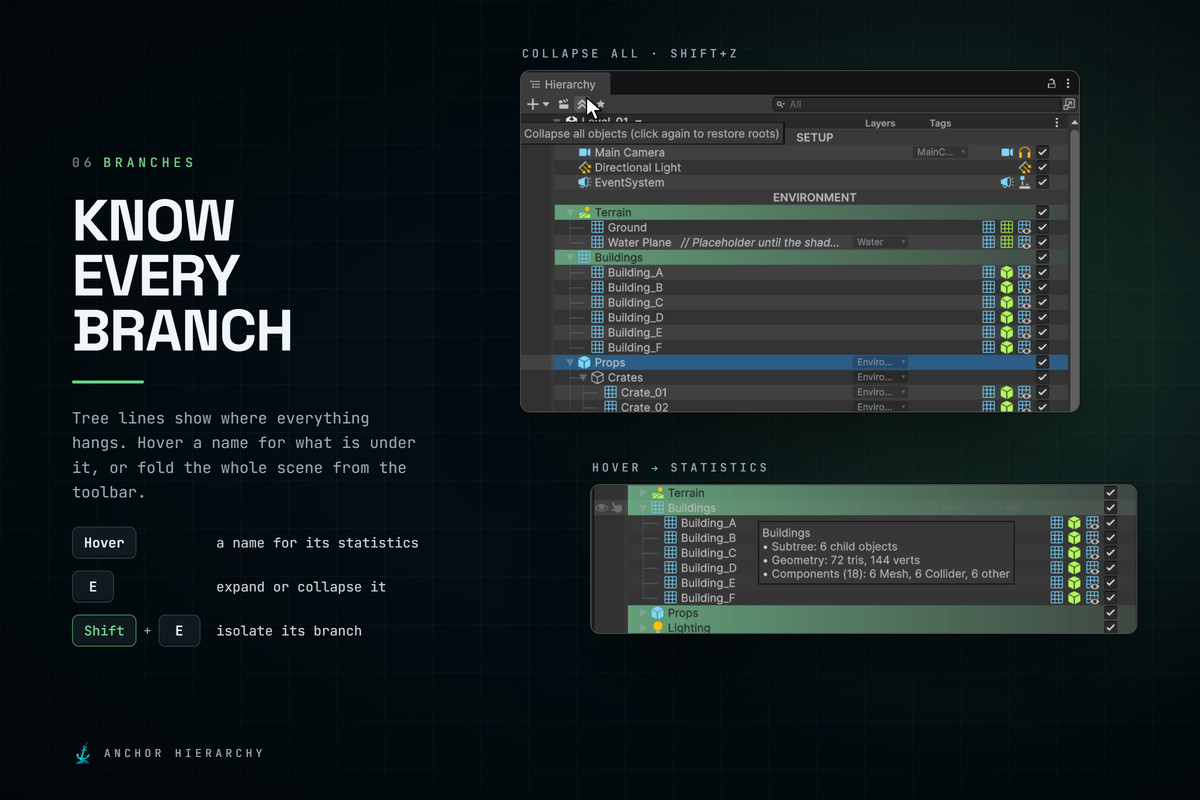Viewport: 1200px width, 800px height.
Task: Click the Tags column header
Action: [x=940, y=123]
